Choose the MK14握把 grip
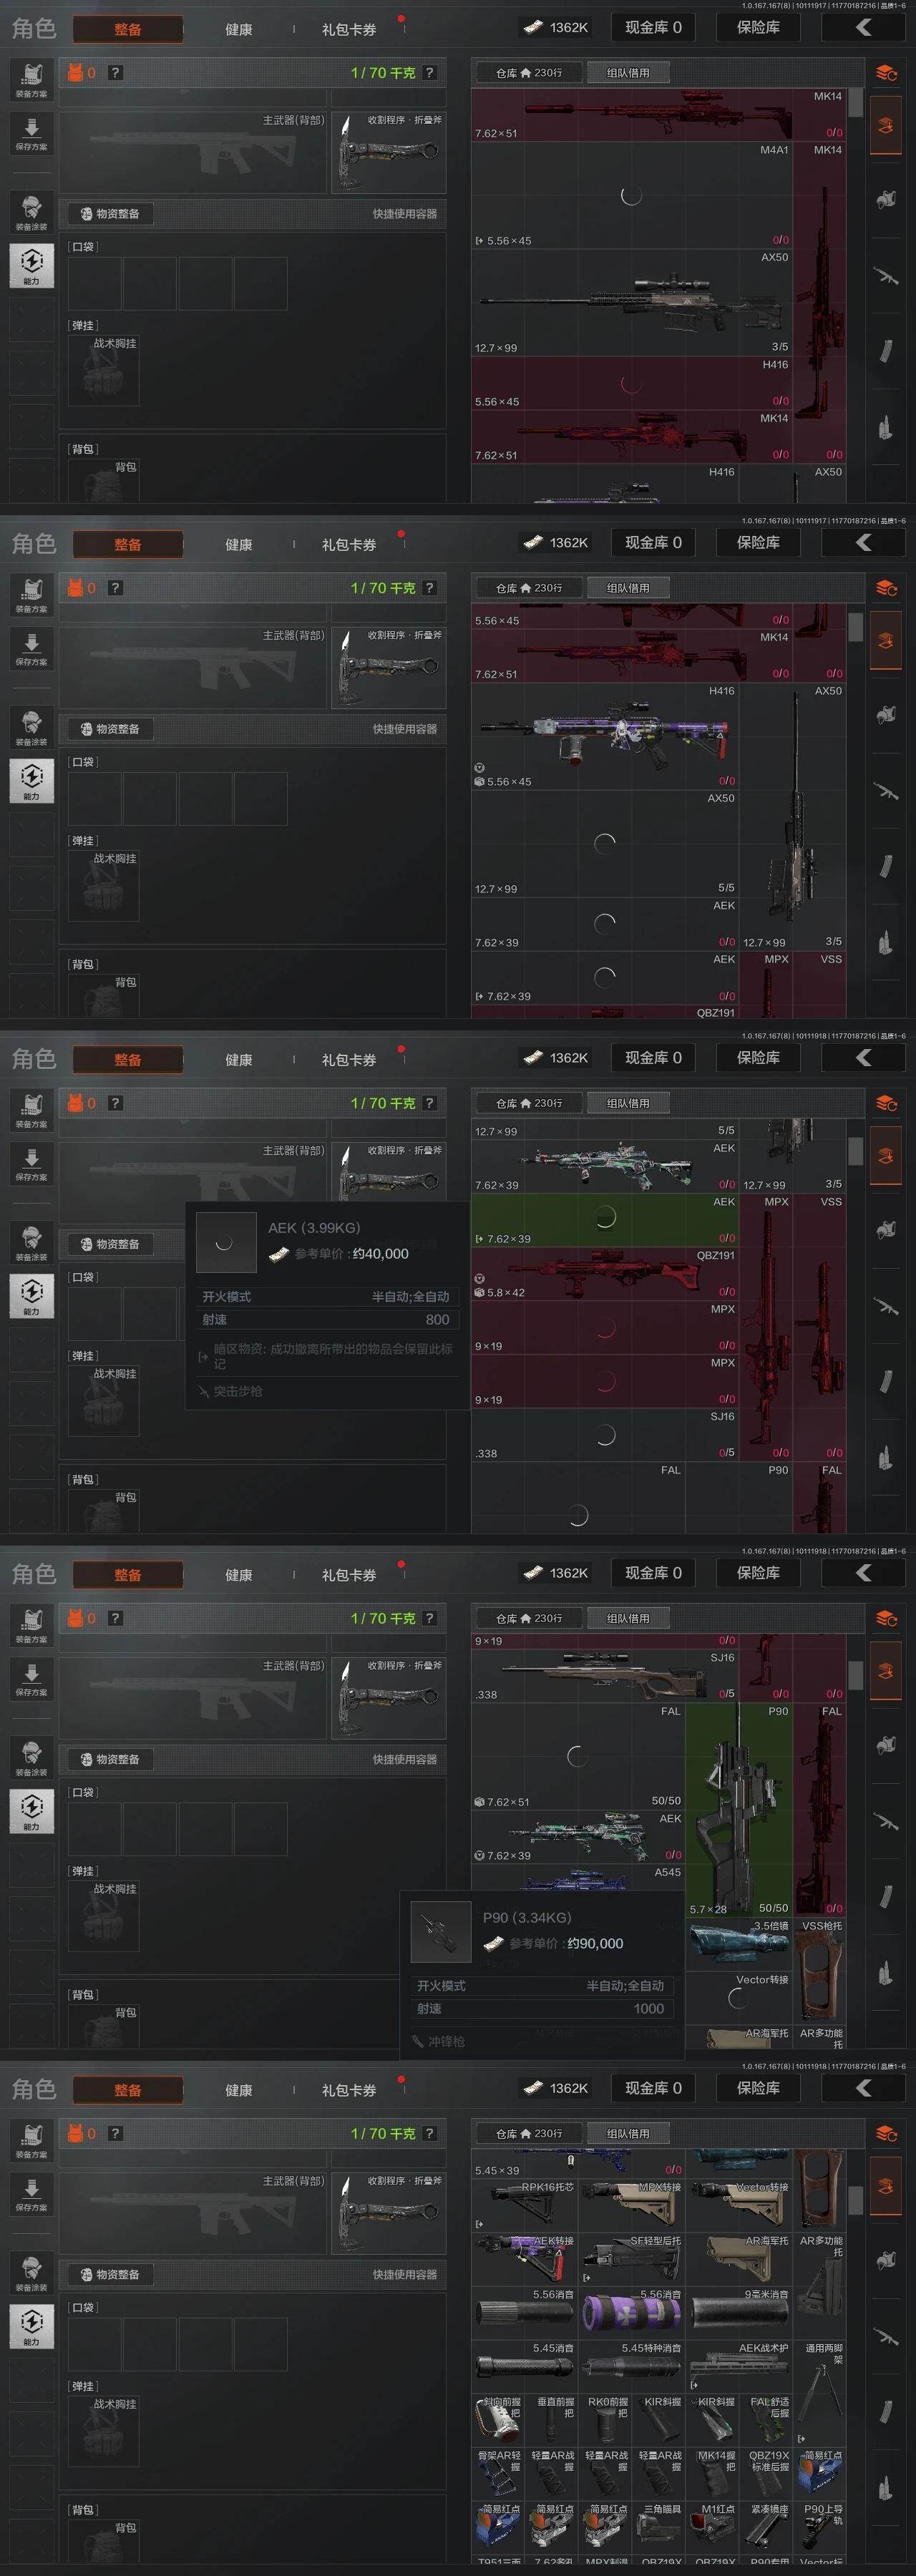The height and width of the screenshot is (2576, 916). click(x=713, y=2474)
